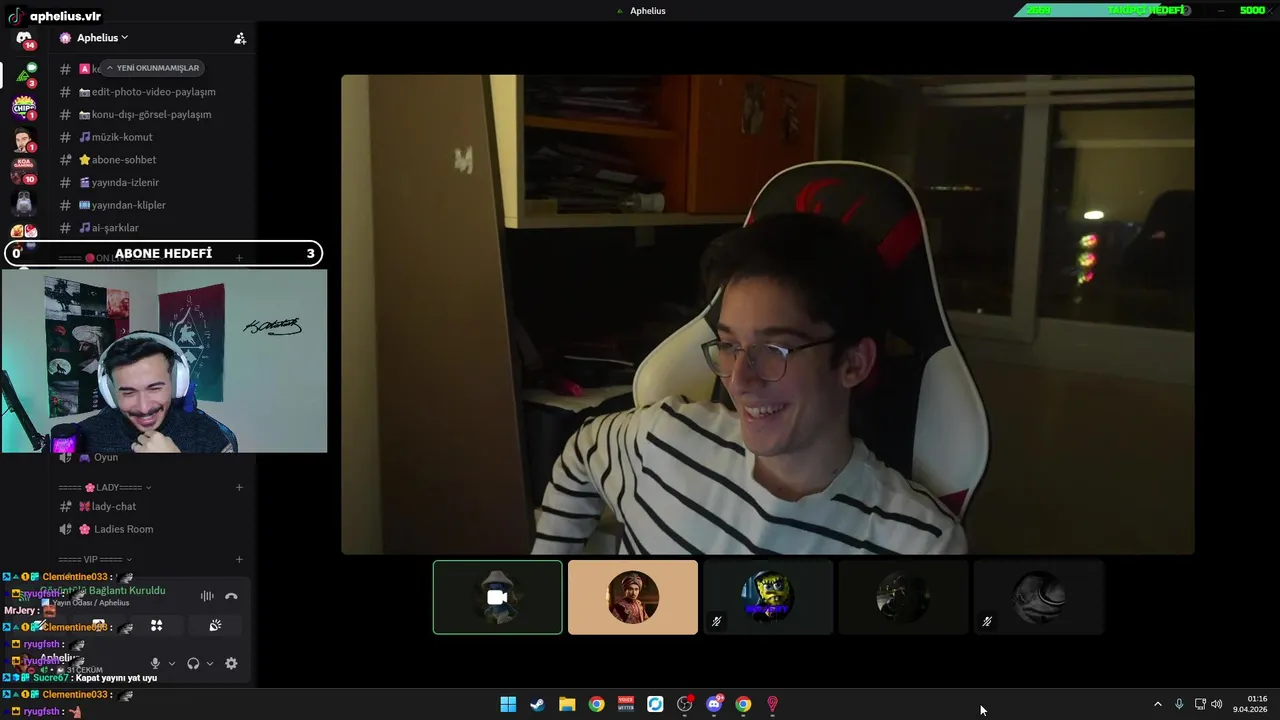Screen dimensions: 1280x720
Task: Open the CHIPS server icon
Action: pyautogui.click(x=24, y=106)
